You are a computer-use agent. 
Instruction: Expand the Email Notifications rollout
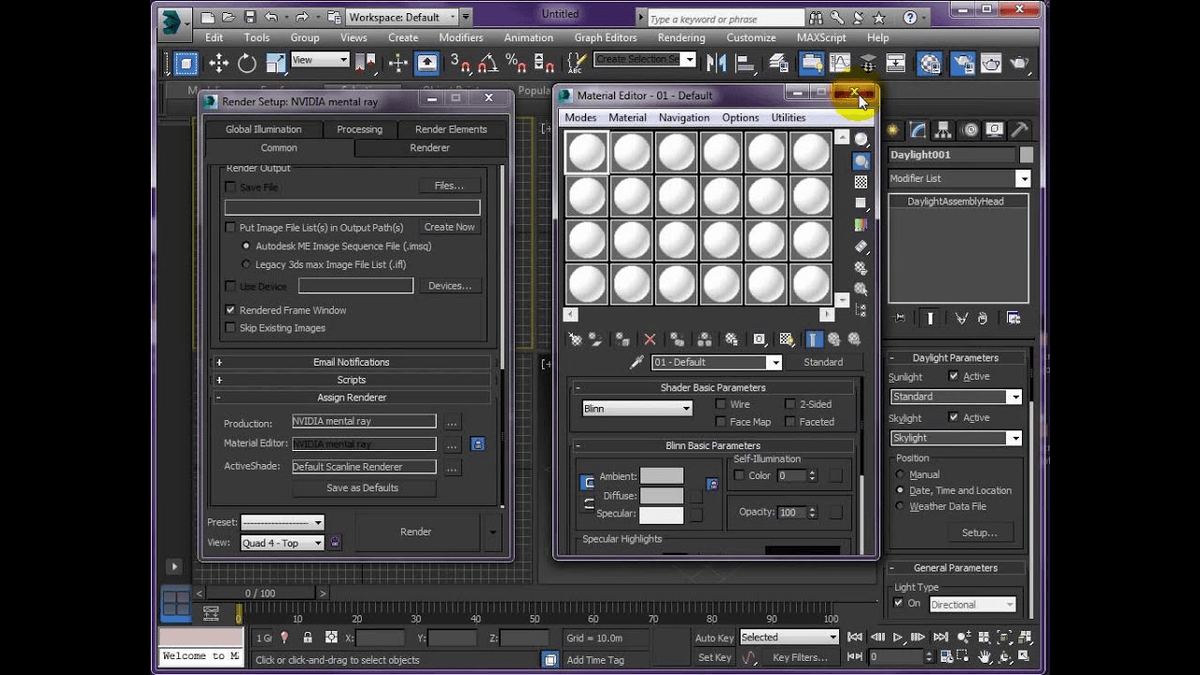[x=351, y=361]
